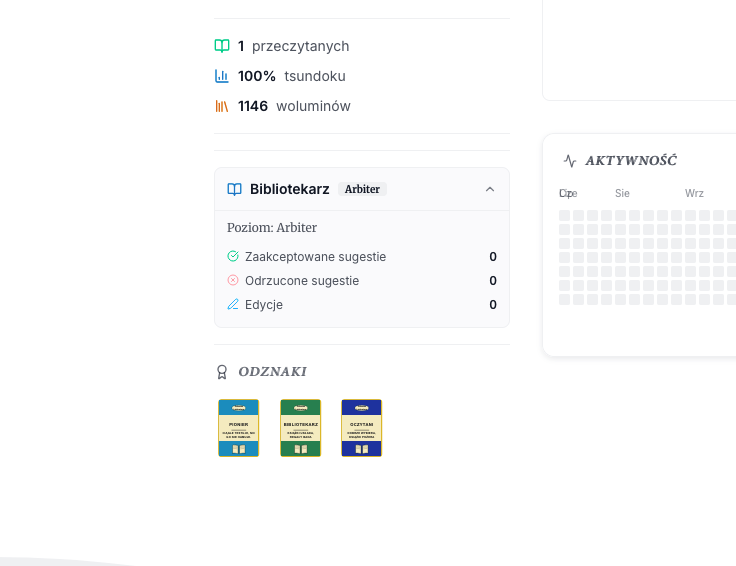Click the 'Zaakceptowane sugestie' label
This screenshot has width=736, height=566.
pos(315,257)
